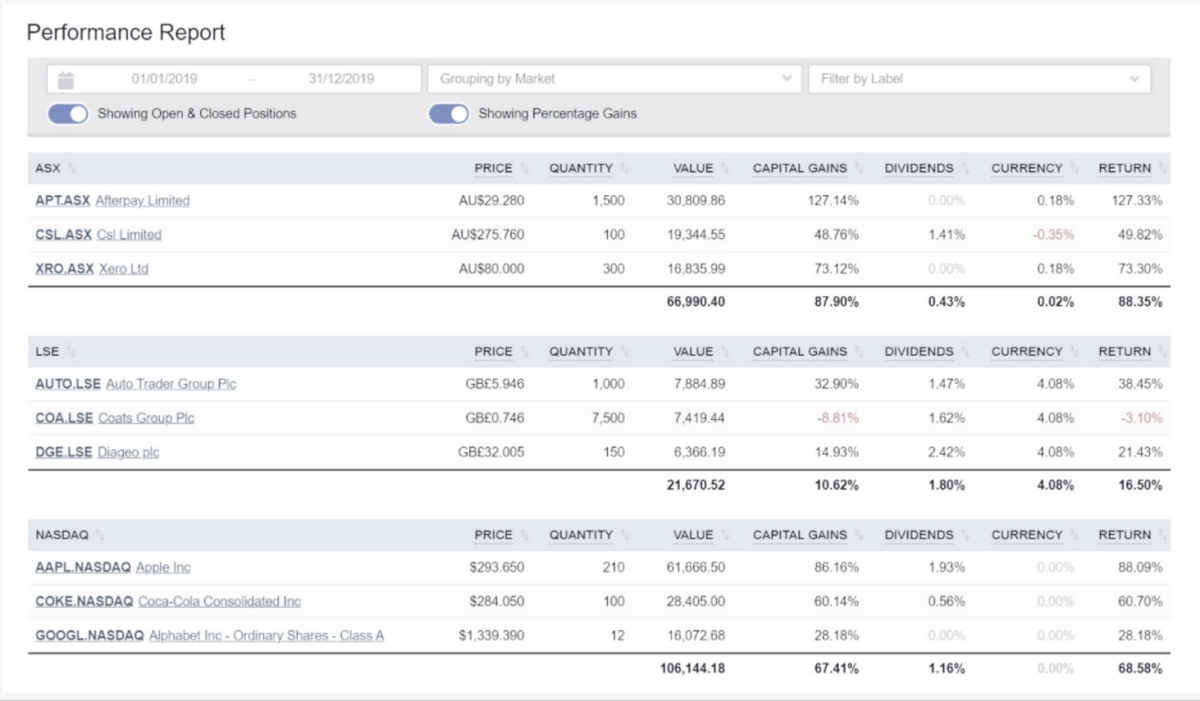1200x701 pixels.
Task: Open GOOGL.NASDAQ Alphabet Inc holding
Action: pyautogui.click(x=209, y=636)
